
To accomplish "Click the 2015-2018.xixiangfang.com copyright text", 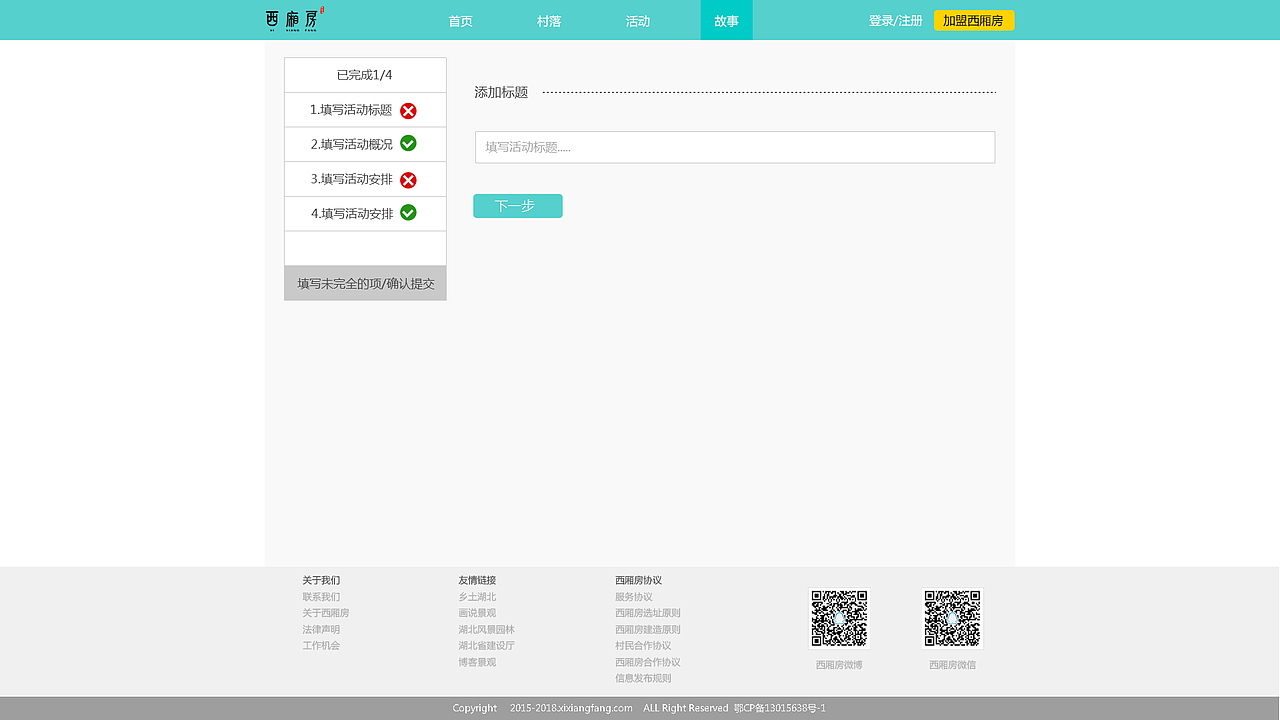I will pyautogui.click(x=571, y=708).
